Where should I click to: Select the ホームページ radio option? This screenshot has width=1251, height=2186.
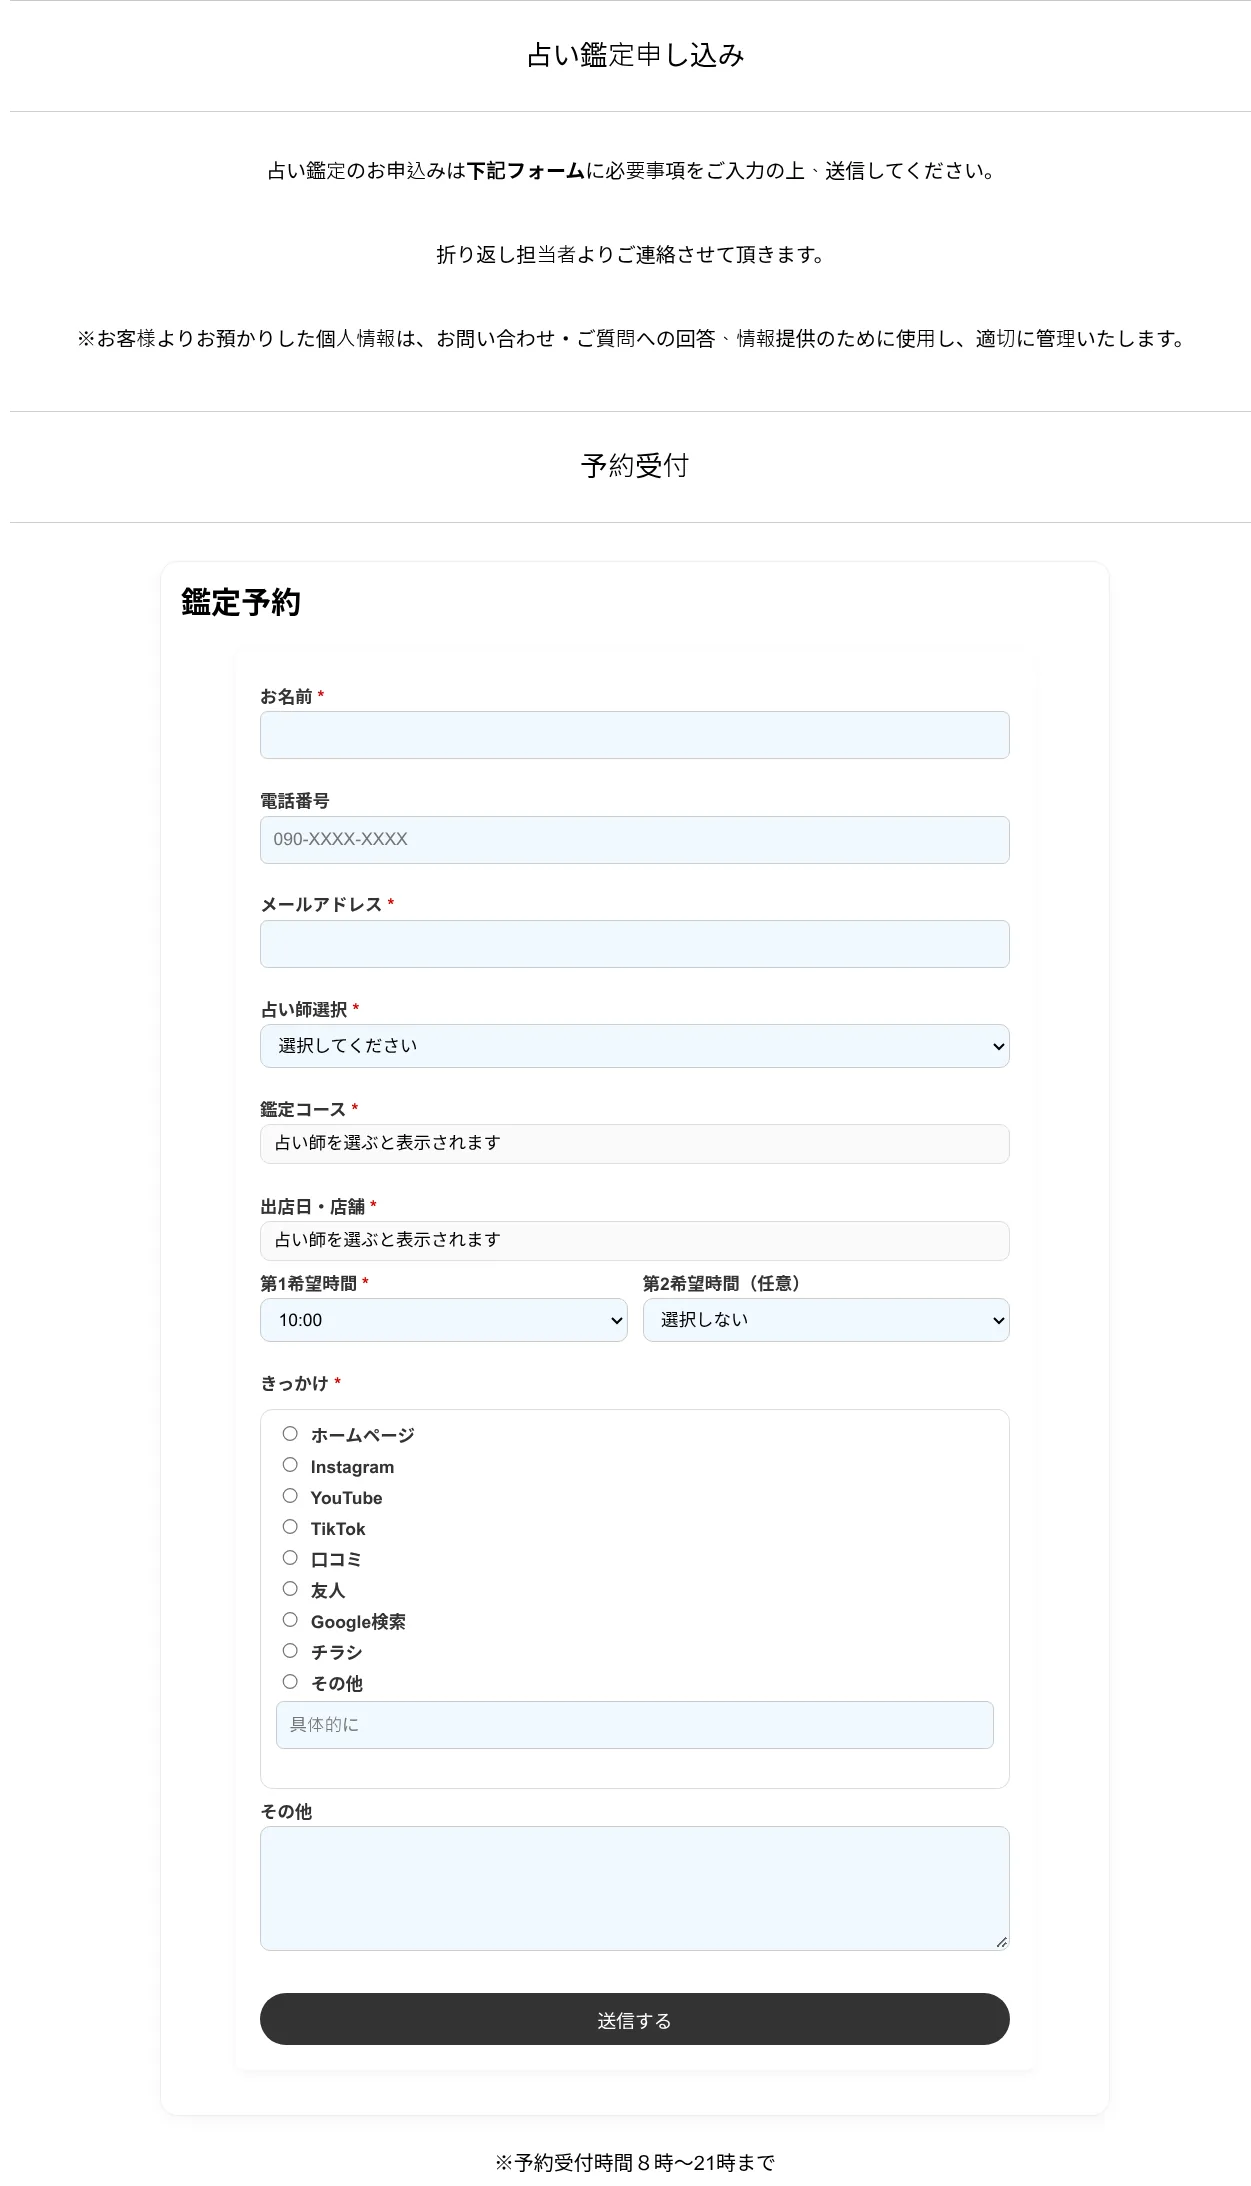[x=290, y=1434]
